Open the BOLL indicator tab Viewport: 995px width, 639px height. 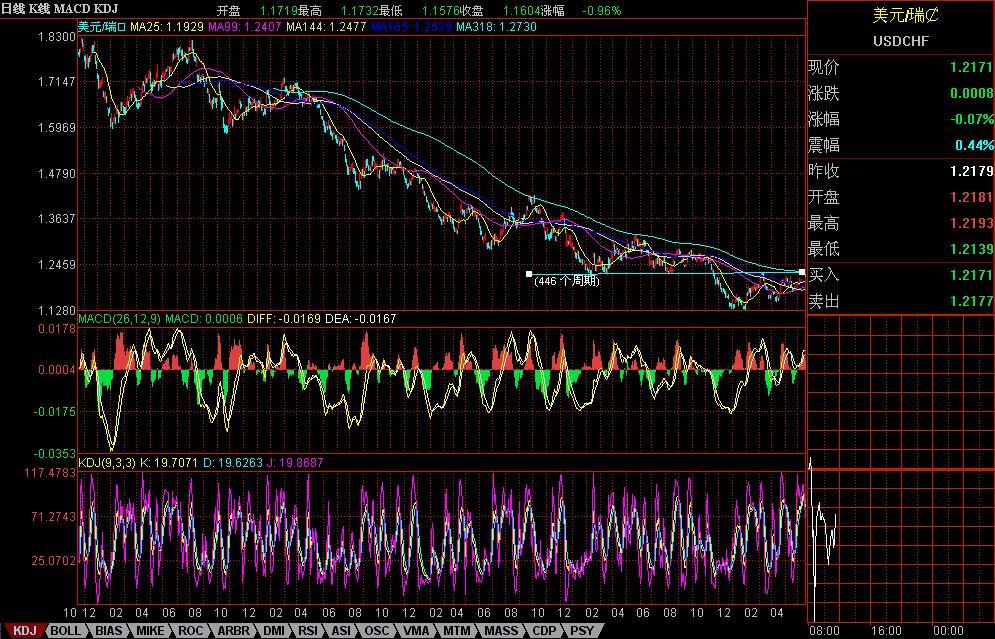66,631
